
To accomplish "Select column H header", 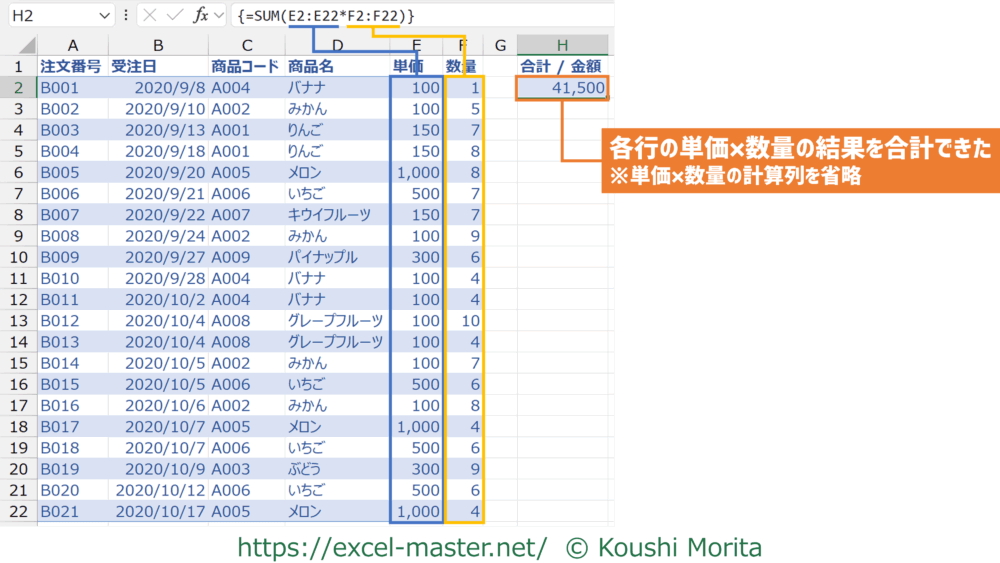I will (562, 45).
